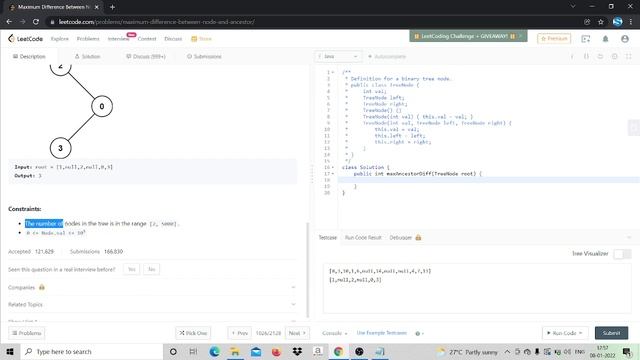Bookmark page with star icon

click(600, 22)
